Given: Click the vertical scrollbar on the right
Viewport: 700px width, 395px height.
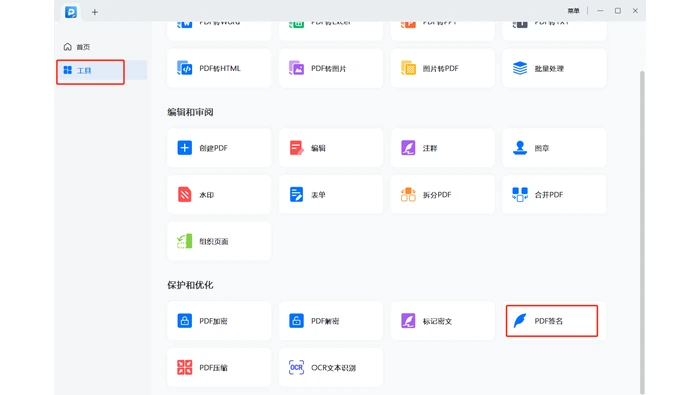Looking at the screenshot, I should 642,232.
